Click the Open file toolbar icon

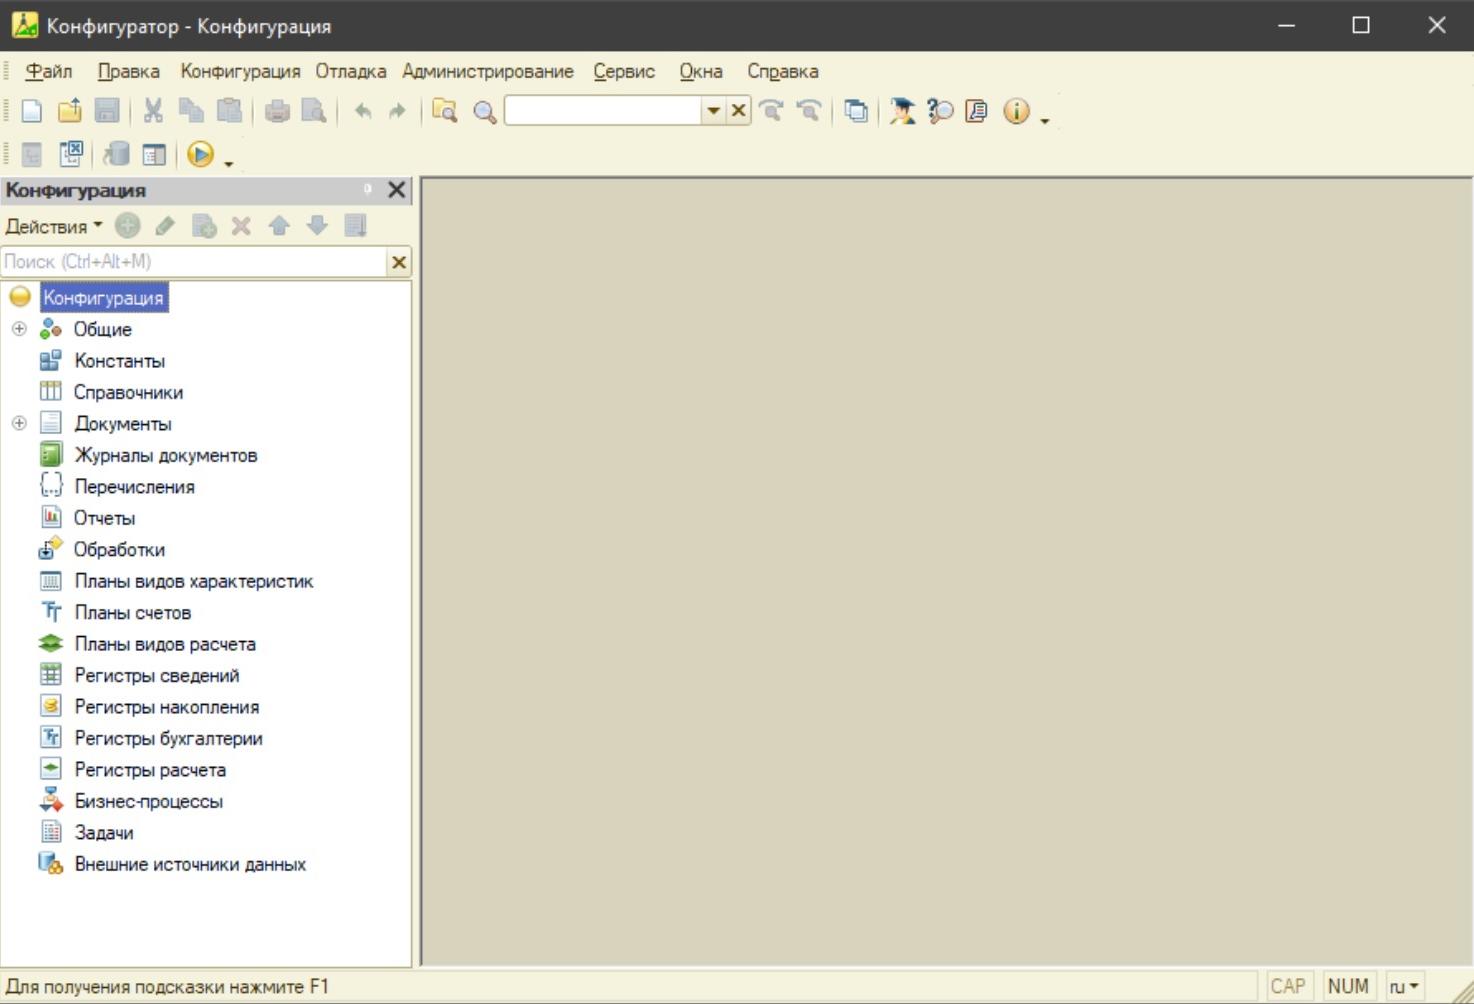pos(69,111)
